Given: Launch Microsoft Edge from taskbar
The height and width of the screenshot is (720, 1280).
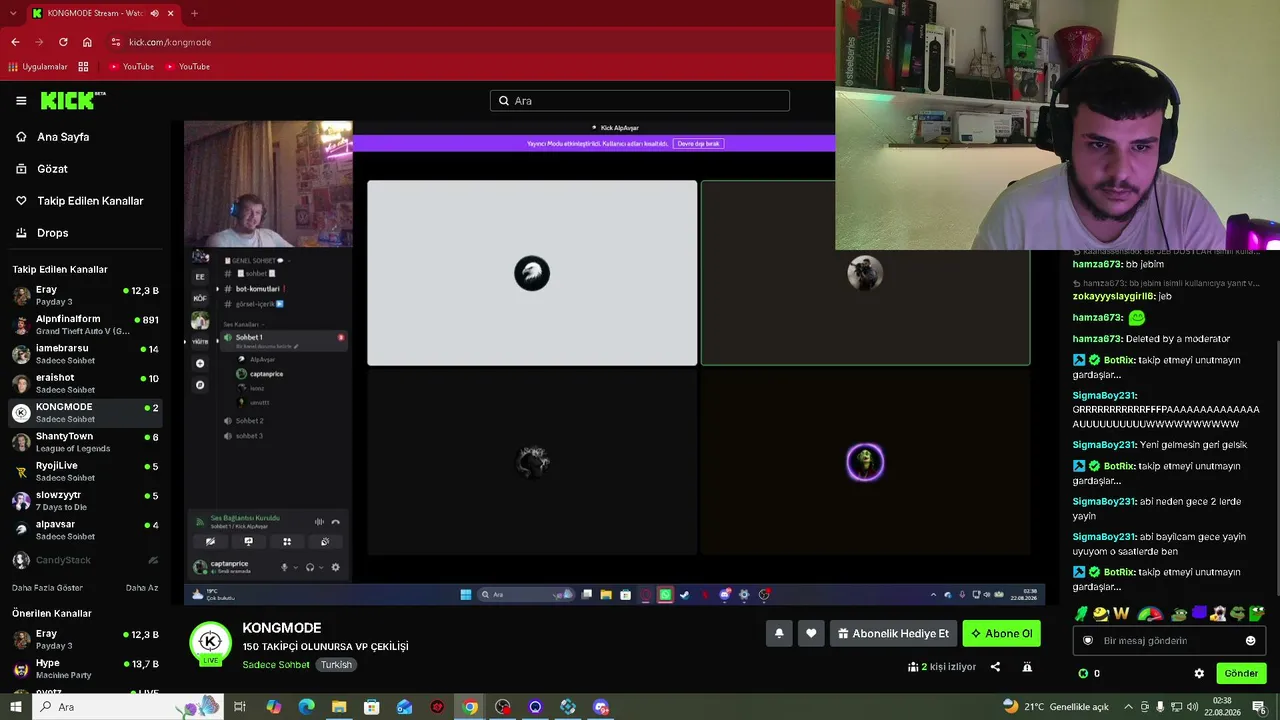Looking at the screenshot, I should (x=306, y=707).
